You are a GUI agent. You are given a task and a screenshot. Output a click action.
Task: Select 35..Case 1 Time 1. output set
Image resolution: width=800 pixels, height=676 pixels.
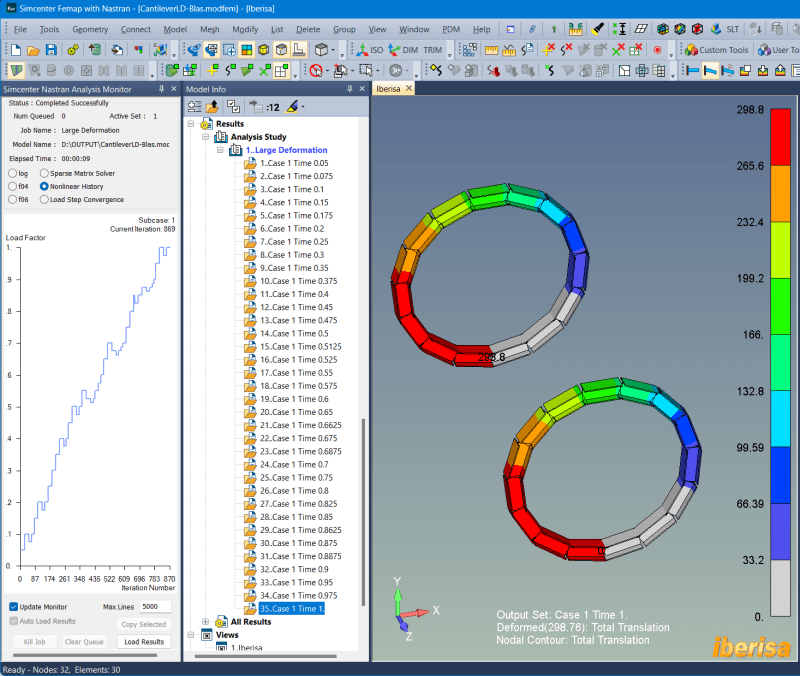pyautogui.click(x=291, y=609)
